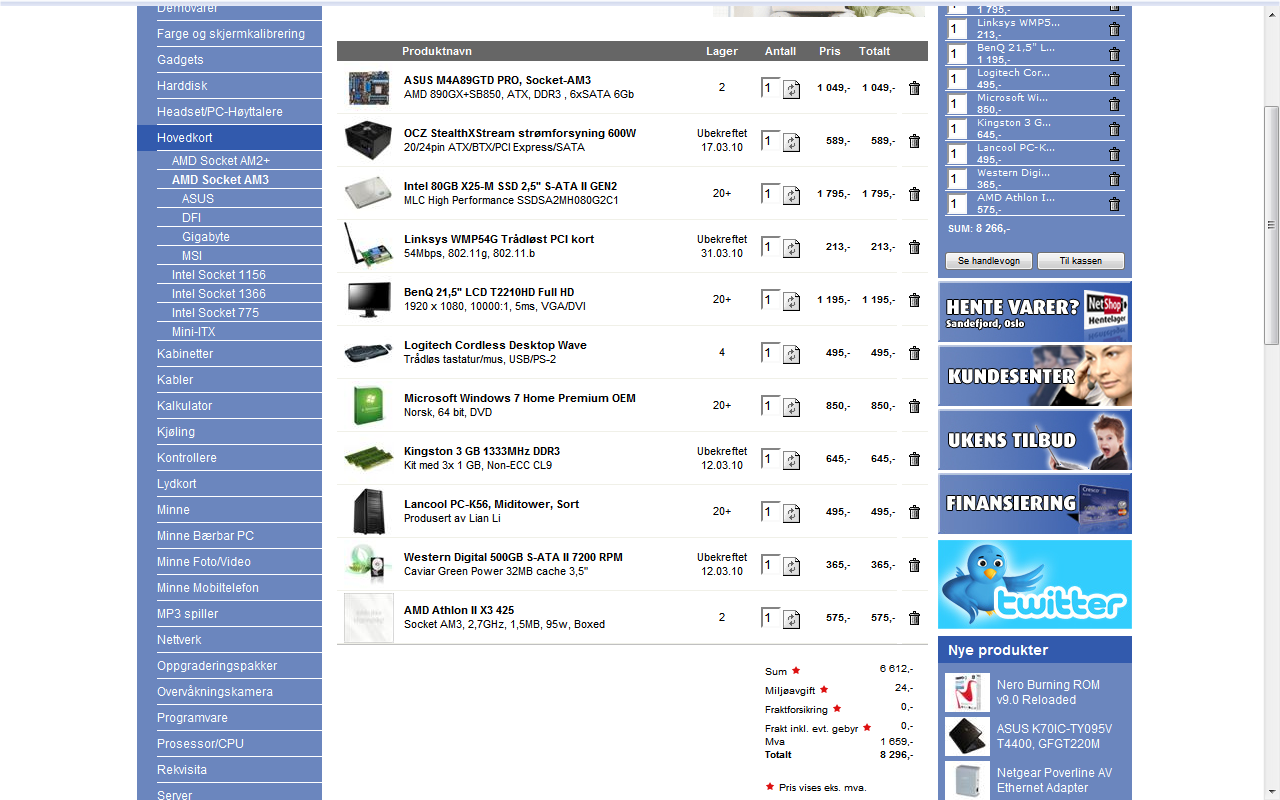Viewport: 1280px width, 800px height.
Task: Open Ukens tilbud banner
Action: tap(1035, 440)
